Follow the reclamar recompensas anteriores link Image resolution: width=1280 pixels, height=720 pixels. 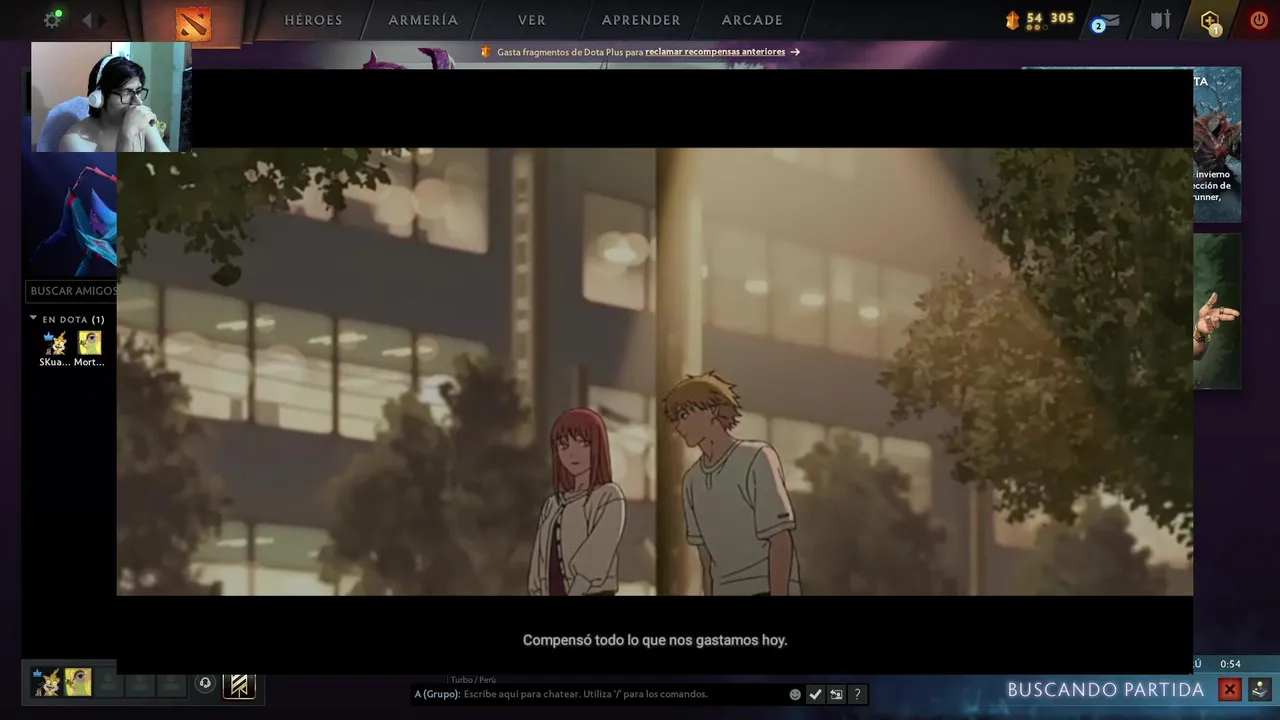pos(715,52)
